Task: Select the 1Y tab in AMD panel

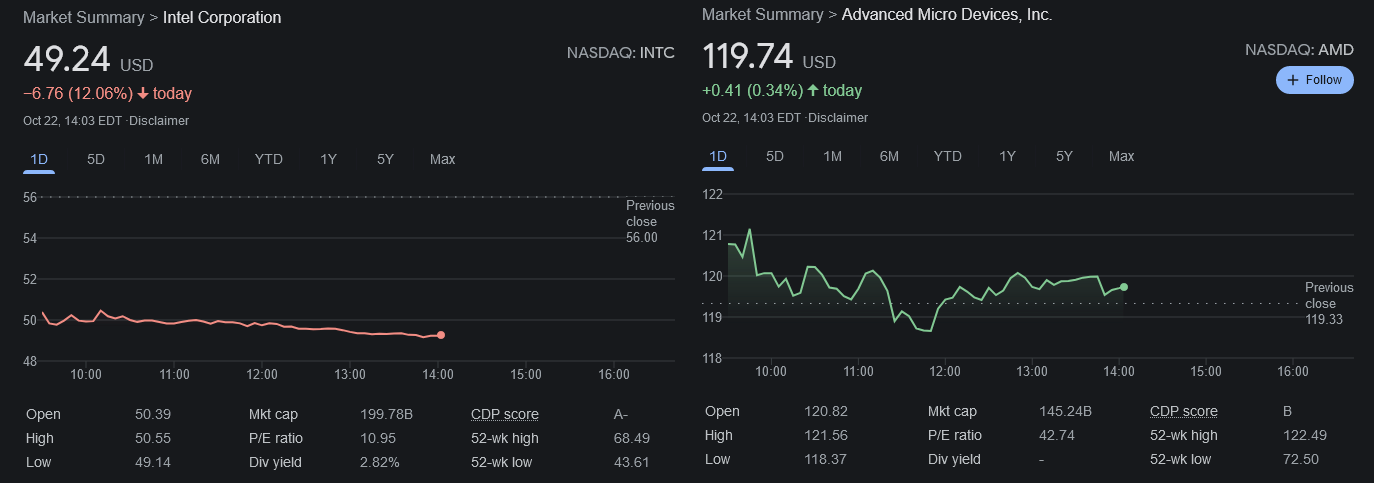Action: pyautogui.click(x=1007, y=156)
